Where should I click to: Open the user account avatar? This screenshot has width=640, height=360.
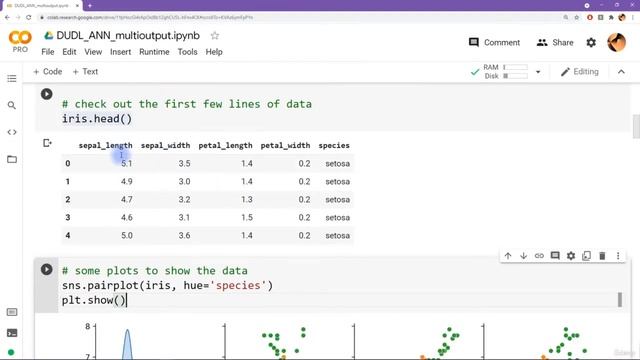[x=616, y=42]
